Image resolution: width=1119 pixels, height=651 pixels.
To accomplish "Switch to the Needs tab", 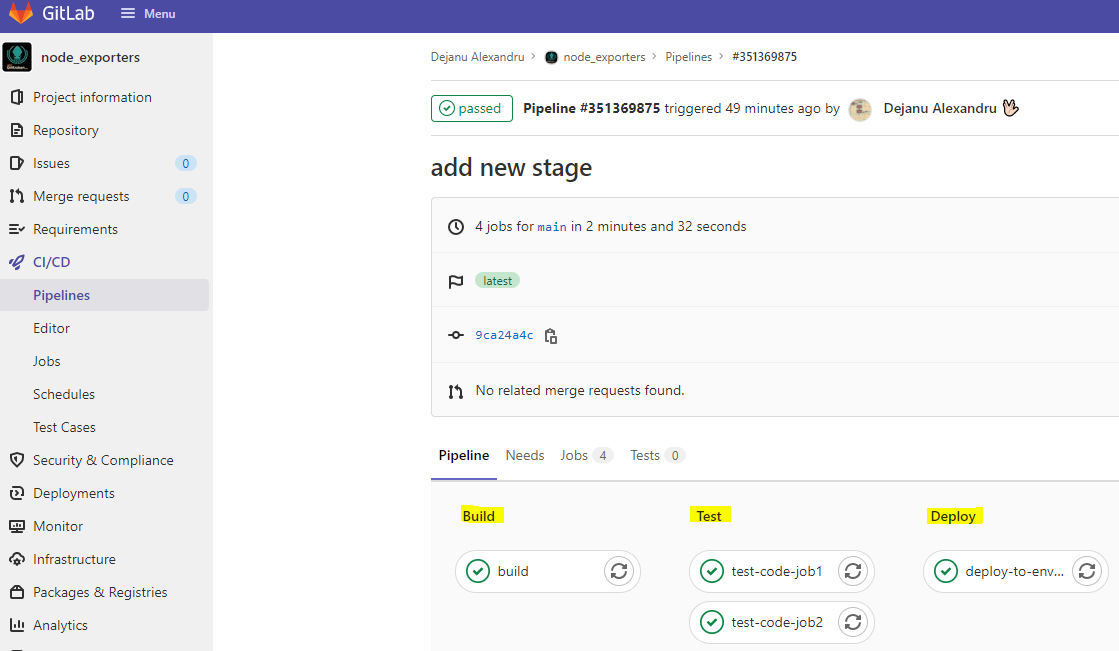I will [525, 455].
